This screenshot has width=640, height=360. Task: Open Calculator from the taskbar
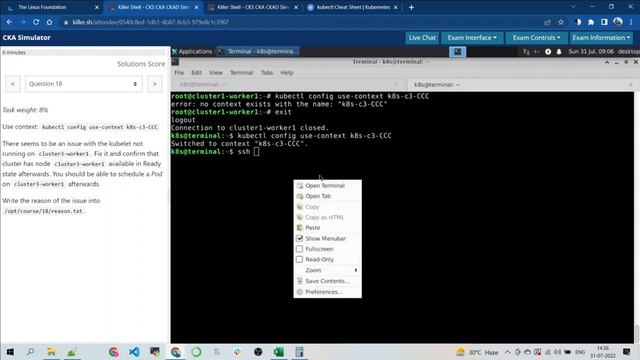tap(300, 352)
